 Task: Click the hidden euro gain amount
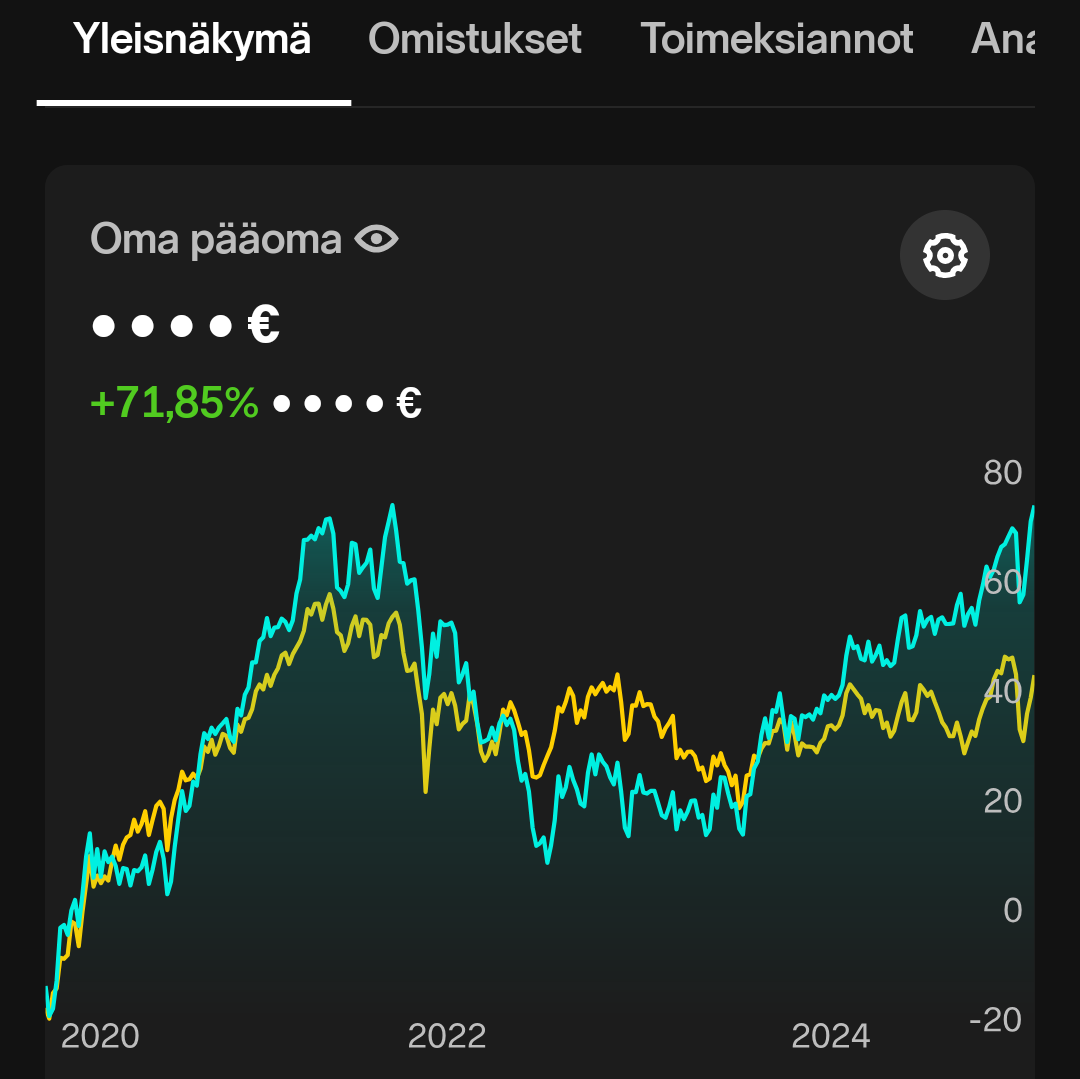[347, 403]
